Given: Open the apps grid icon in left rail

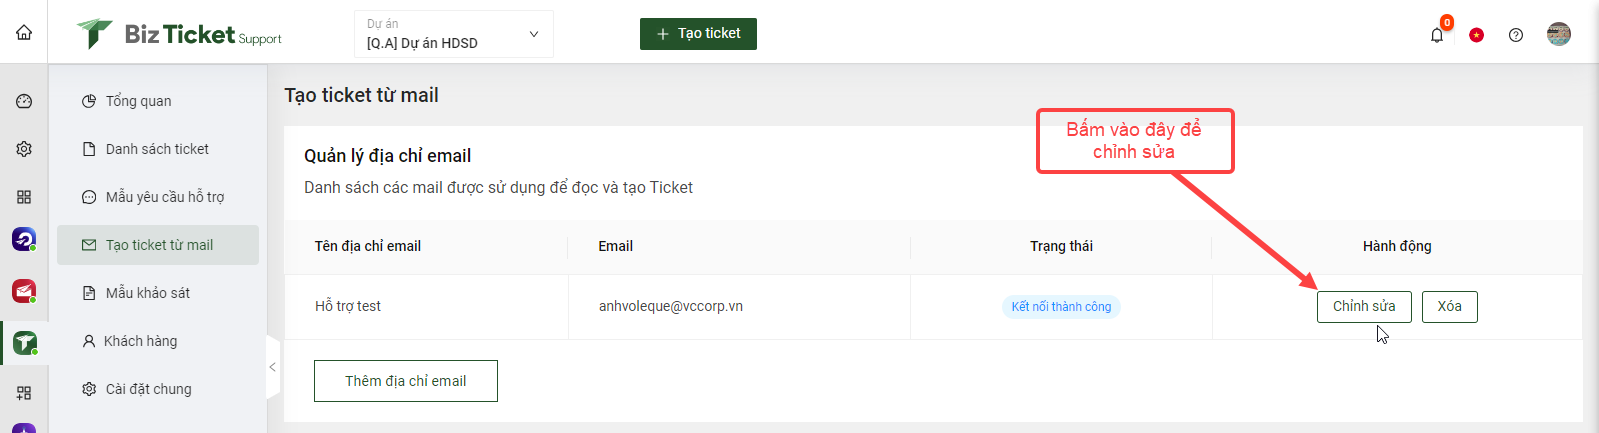Looking at the screenshot, I should pyautogui.click(x=24, y=197).
